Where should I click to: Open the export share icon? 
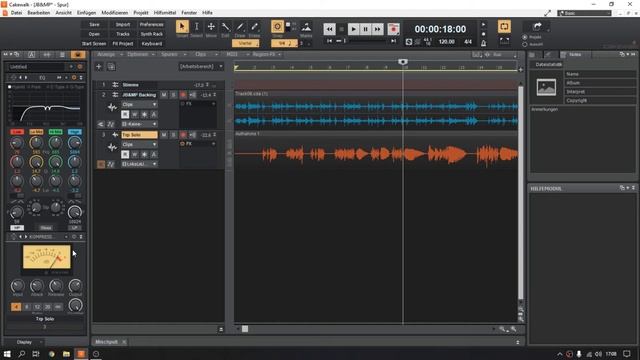click(x=537, y=27)
